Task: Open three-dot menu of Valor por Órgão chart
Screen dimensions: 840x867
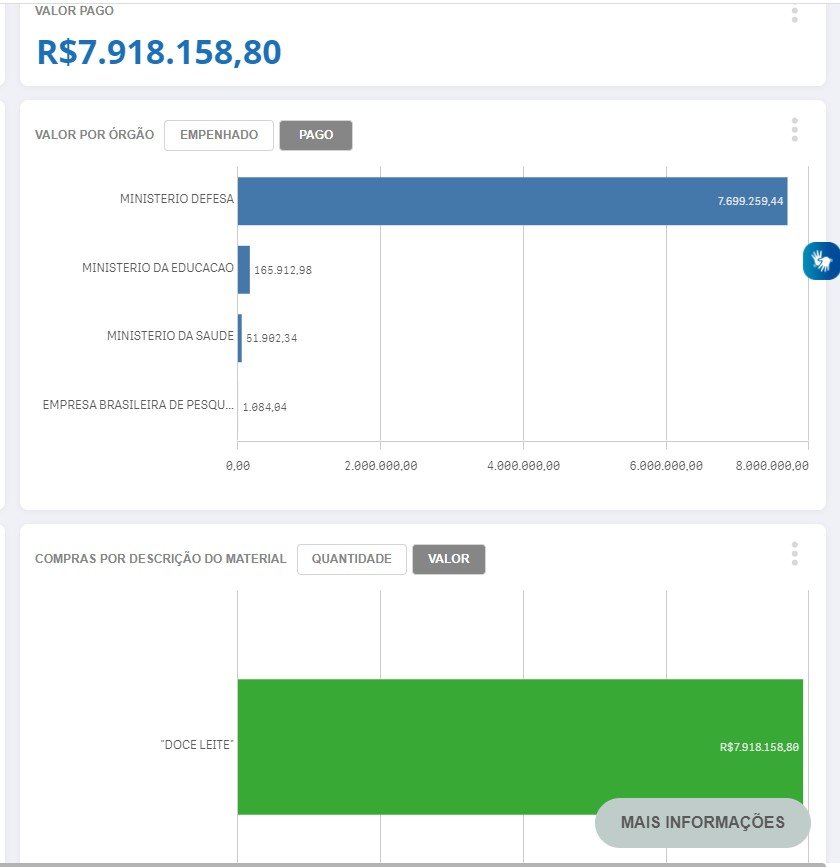Action: point(795,130)
